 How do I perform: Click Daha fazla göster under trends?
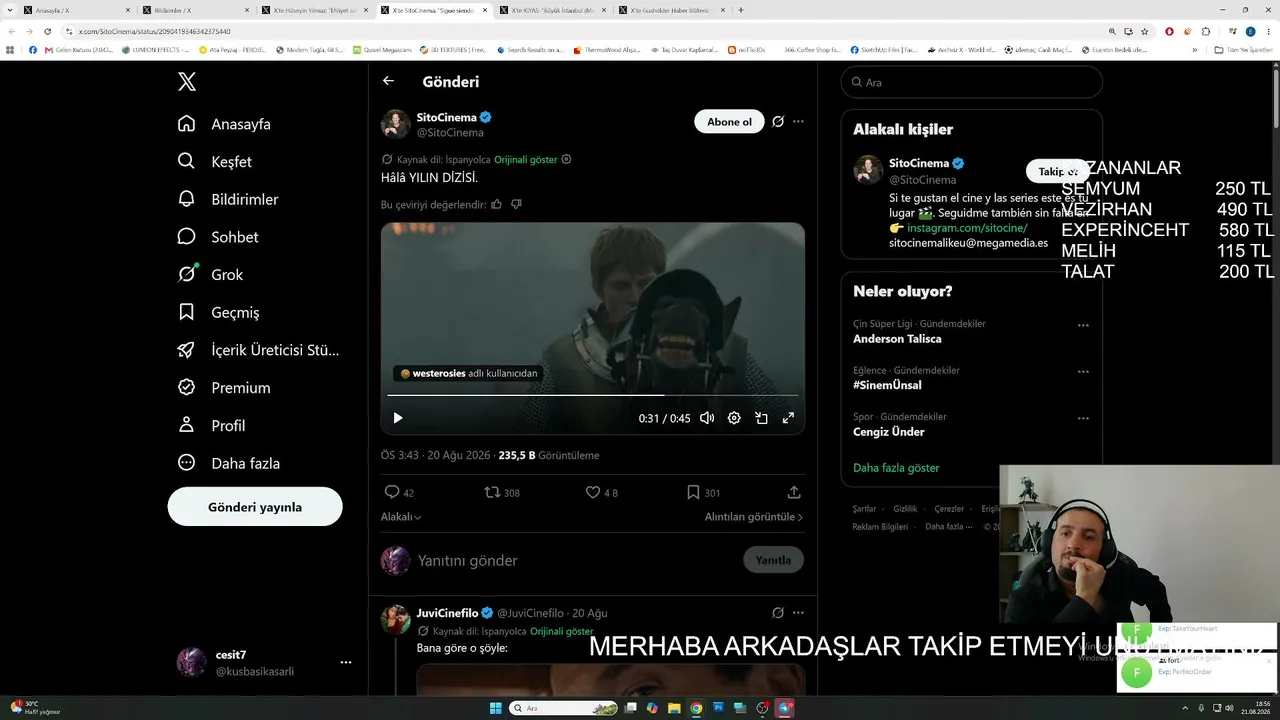click(x=896, y=468)
